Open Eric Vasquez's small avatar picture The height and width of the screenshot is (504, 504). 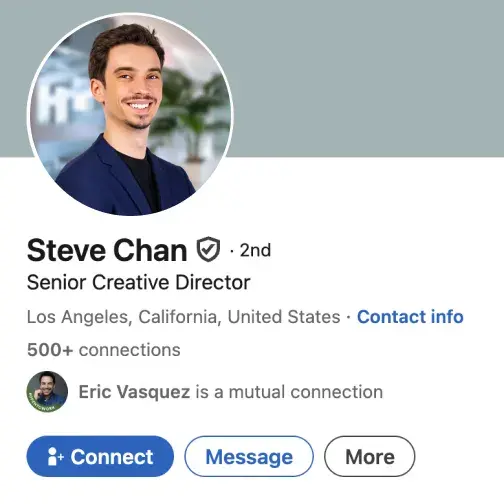47,392
